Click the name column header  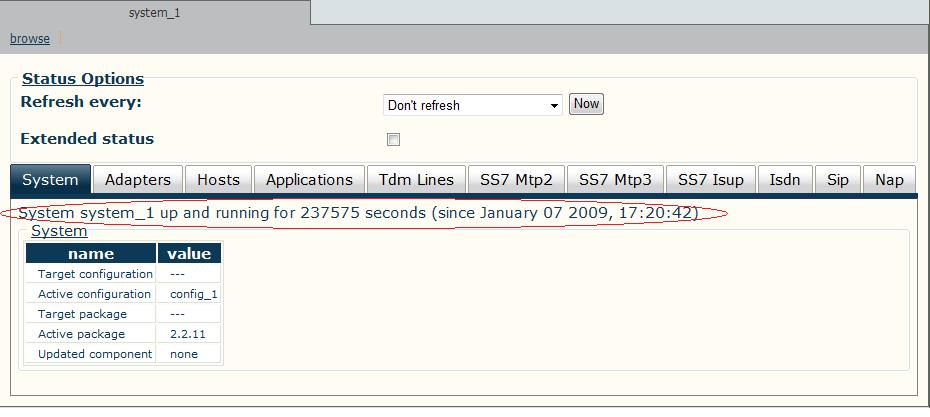[91, 253]
